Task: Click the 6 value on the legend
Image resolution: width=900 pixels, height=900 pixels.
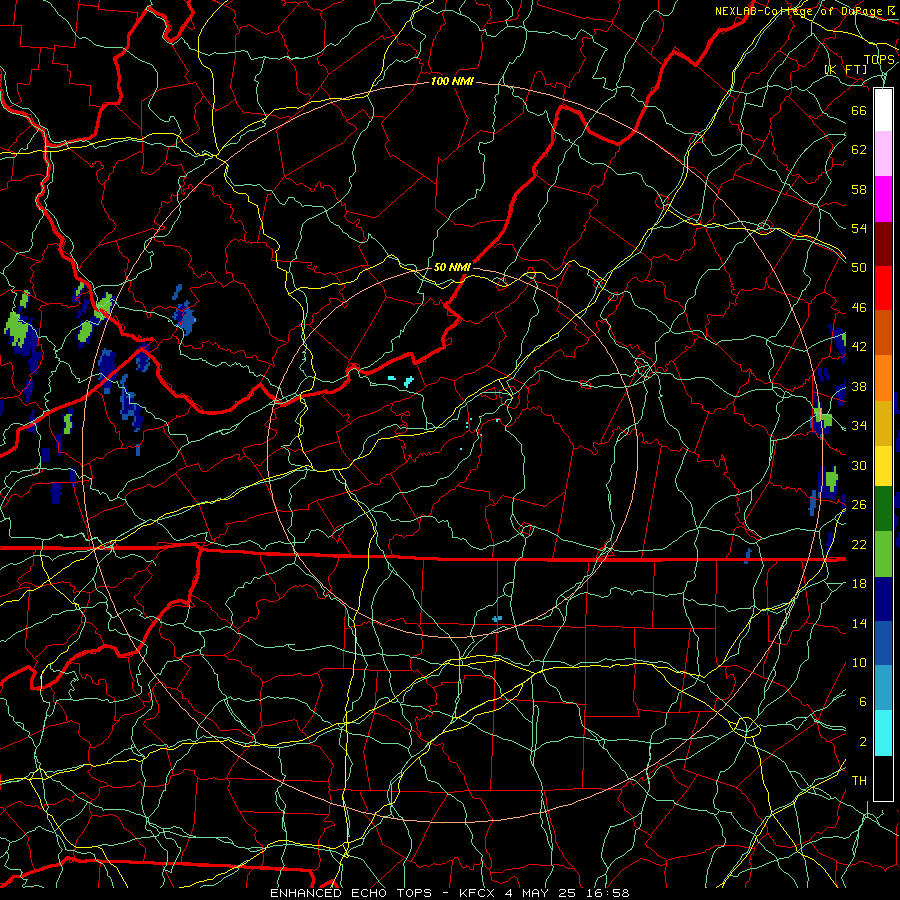Action: coord(863,701)
